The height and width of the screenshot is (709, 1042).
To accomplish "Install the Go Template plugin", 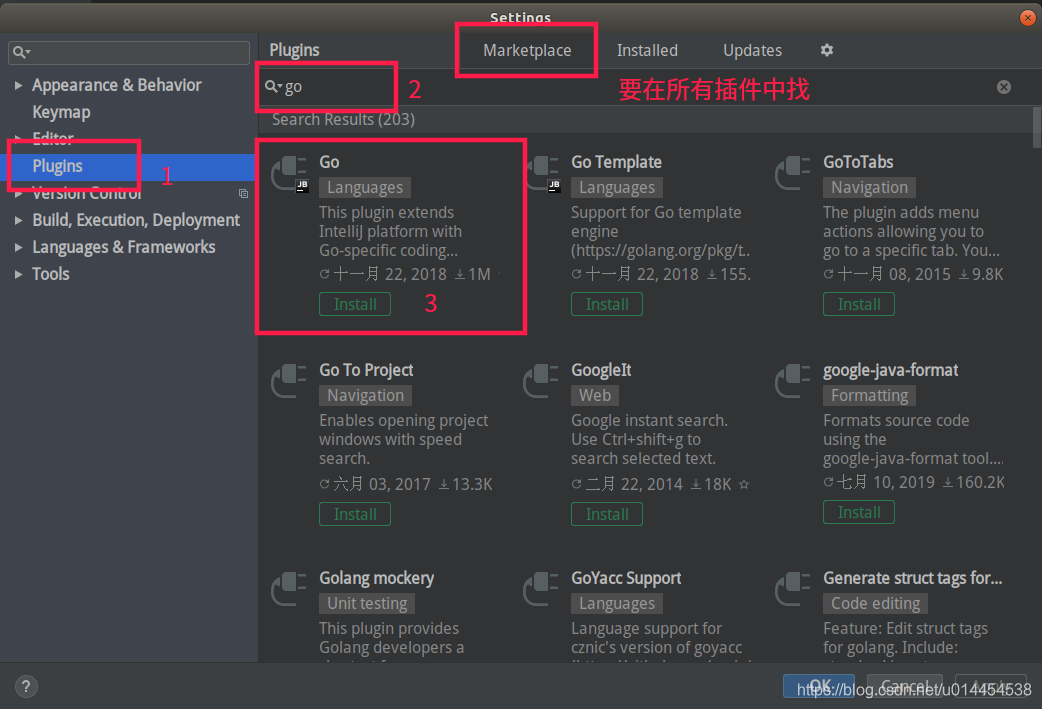I will click(607, 304).
